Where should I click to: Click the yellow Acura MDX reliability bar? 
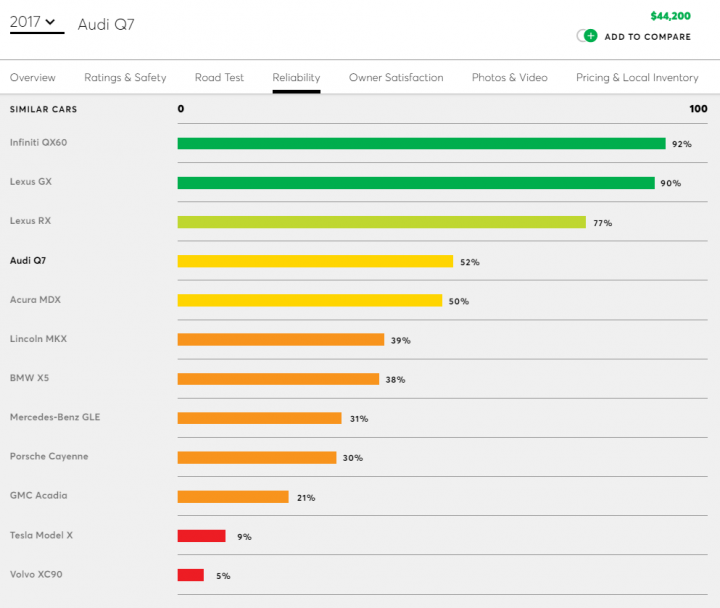(x=309, y=300)
